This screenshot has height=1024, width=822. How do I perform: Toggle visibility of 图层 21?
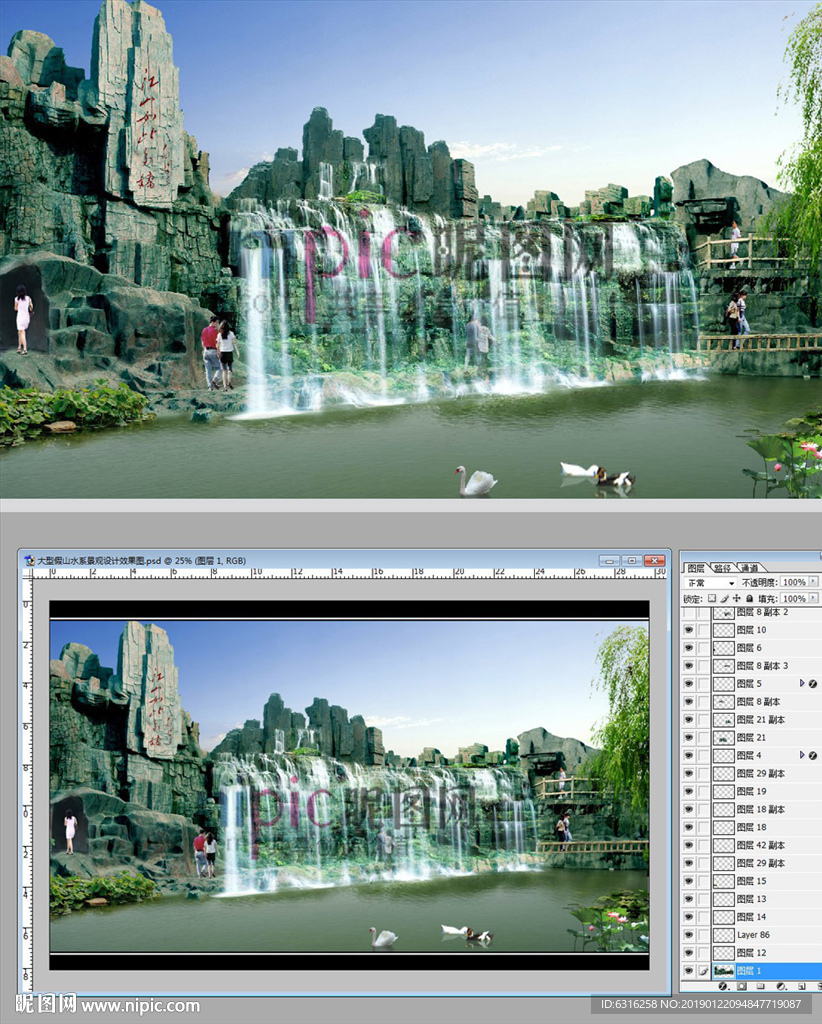click(x=688, y=737)
